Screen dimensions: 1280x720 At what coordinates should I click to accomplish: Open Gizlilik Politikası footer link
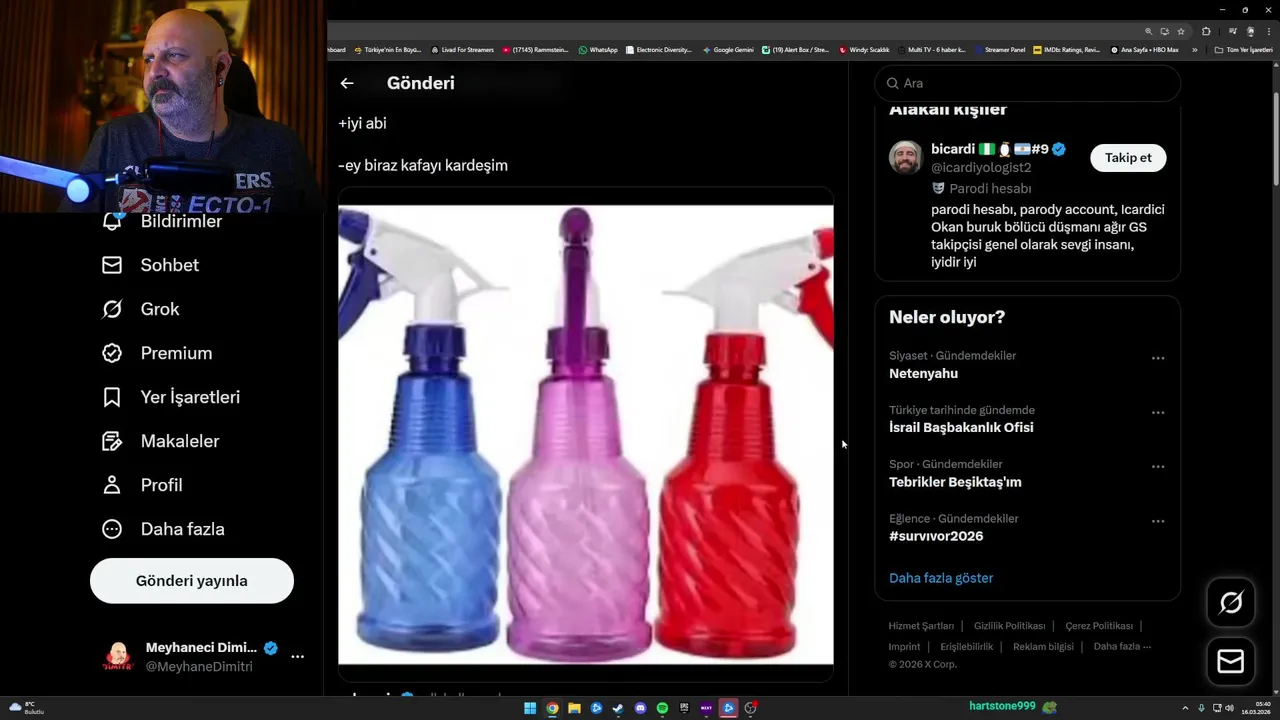tap(1009, 626)
